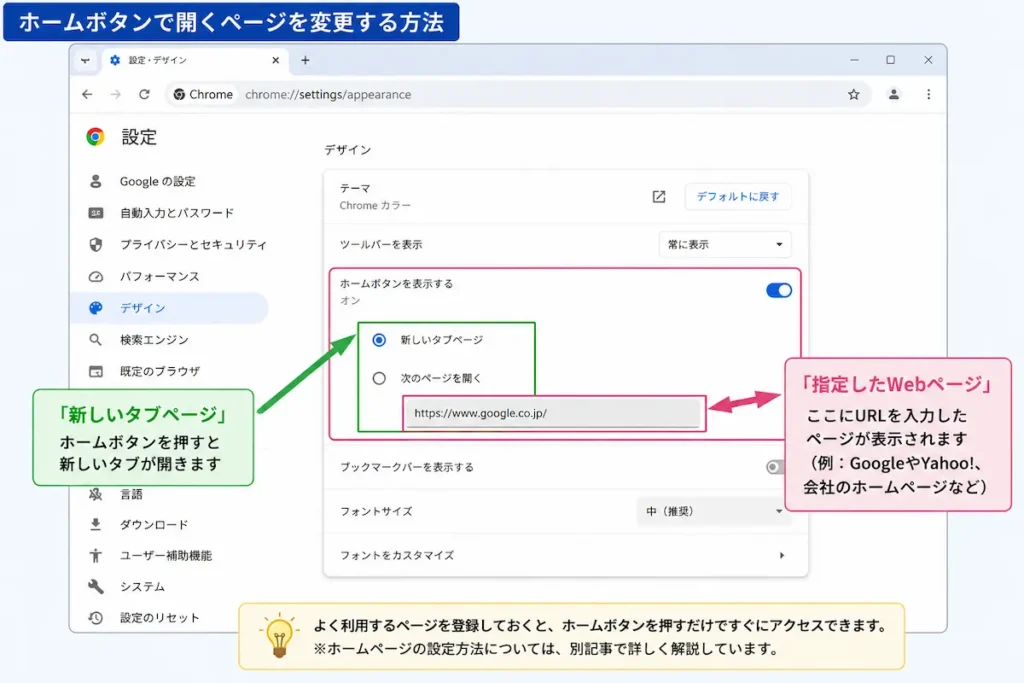Select the 設定 - デザイン tab

194,60
